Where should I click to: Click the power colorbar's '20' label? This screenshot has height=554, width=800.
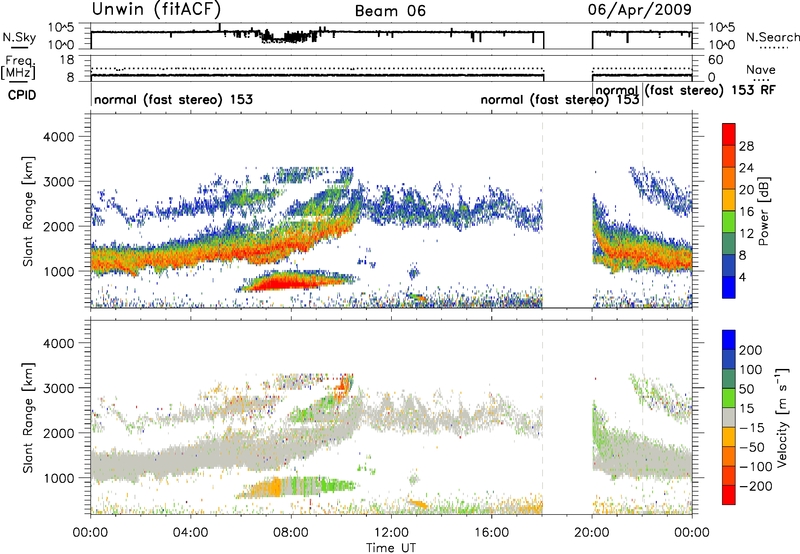pyautogui.click(x=746, y=190)
